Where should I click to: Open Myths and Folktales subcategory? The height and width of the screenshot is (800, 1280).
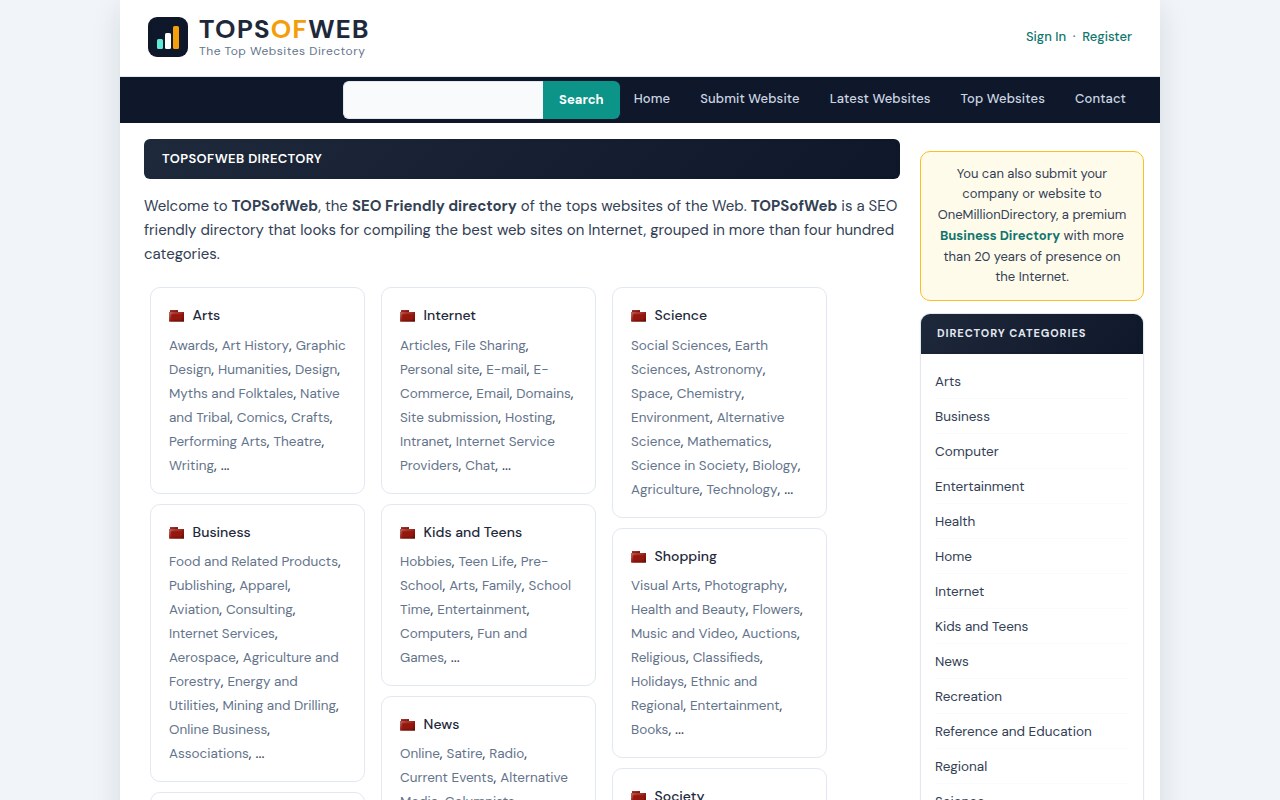231,394
